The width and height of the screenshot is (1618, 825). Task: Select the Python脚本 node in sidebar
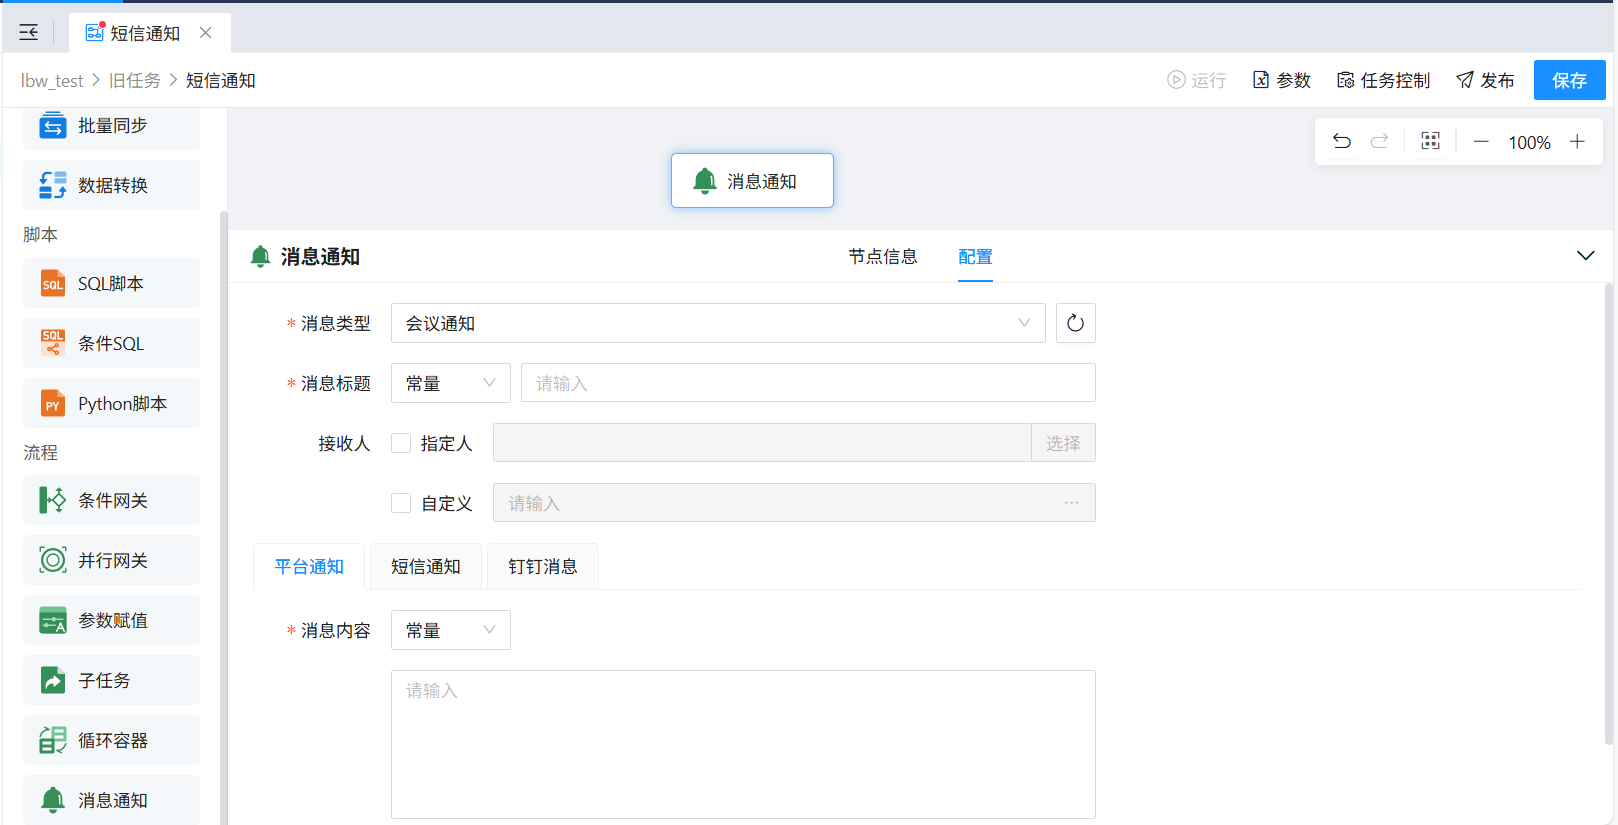point(111,404)
